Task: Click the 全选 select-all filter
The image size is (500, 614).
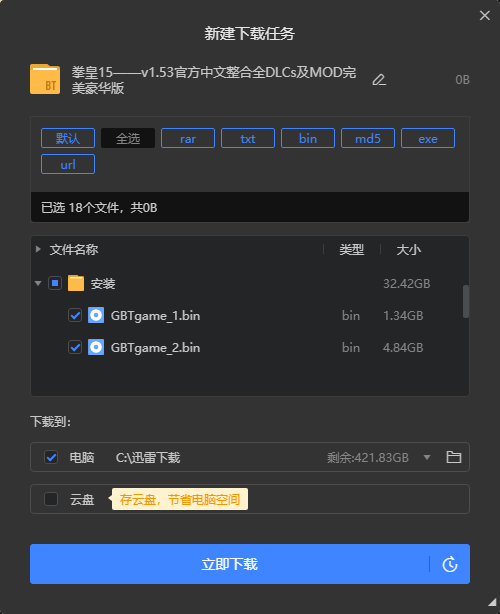Action: point(128,138)
